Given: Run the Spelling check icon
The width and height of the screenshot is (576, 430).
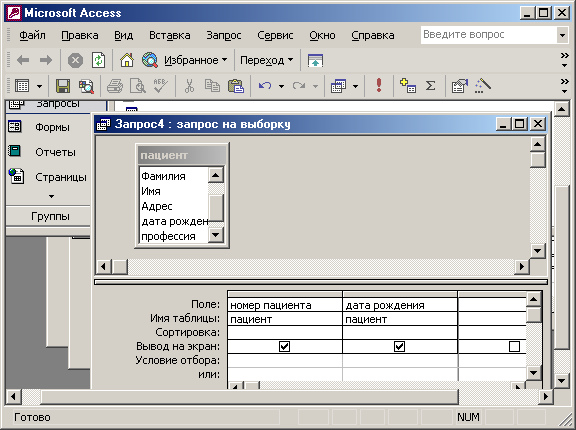Looking at the screenshot, I should 161,86.
